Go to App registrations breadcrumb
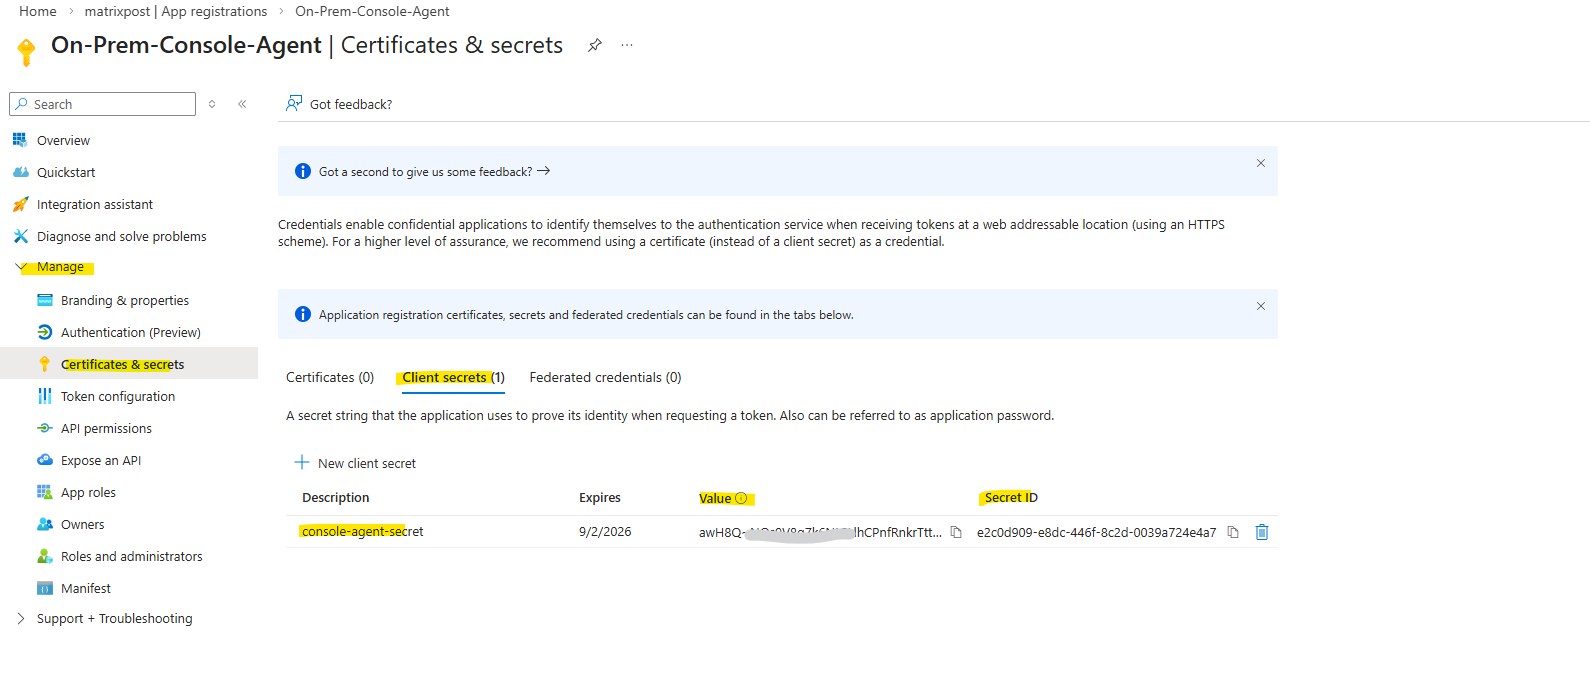 coord(176,11)
